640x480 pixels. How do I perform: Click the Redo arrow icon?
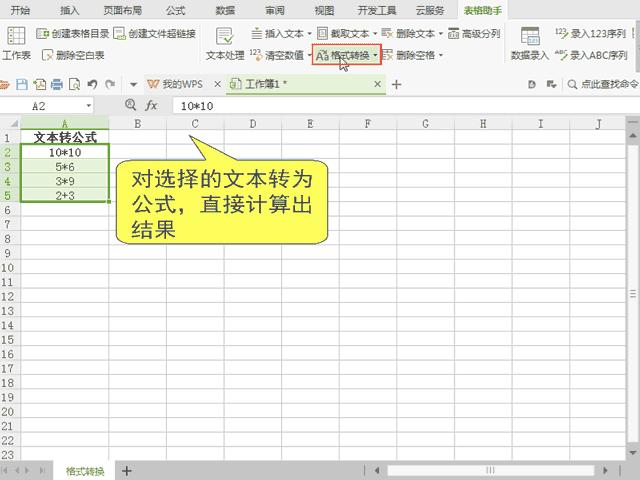point(110,84)
